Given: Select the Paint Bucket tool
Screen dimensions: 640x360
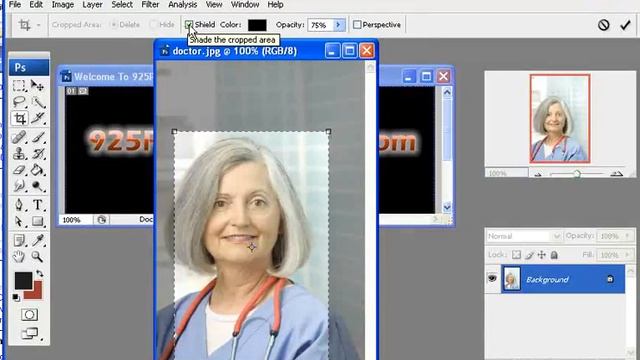Looking at the screenshot, I should (38, 170).
